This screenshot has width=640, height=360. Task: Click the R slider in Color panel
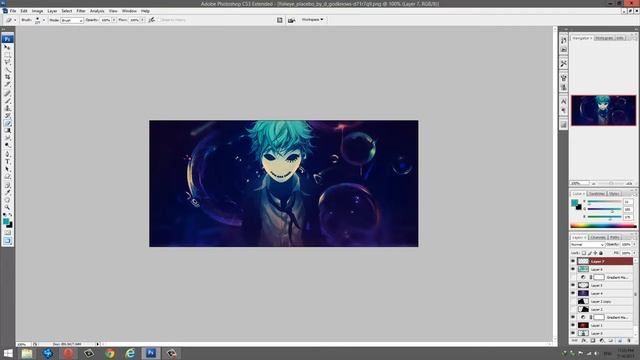point(604,202)
